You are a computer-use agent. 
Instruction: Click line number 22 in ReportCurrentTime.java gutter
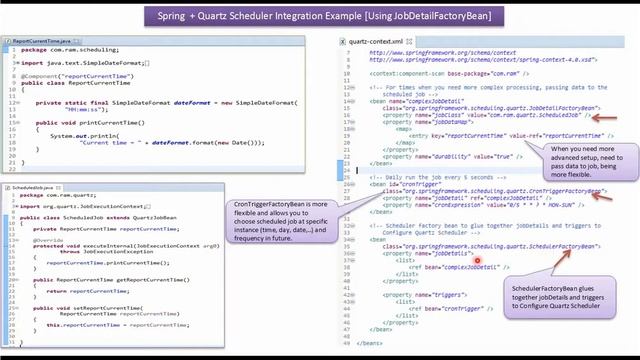coord(12,169)
